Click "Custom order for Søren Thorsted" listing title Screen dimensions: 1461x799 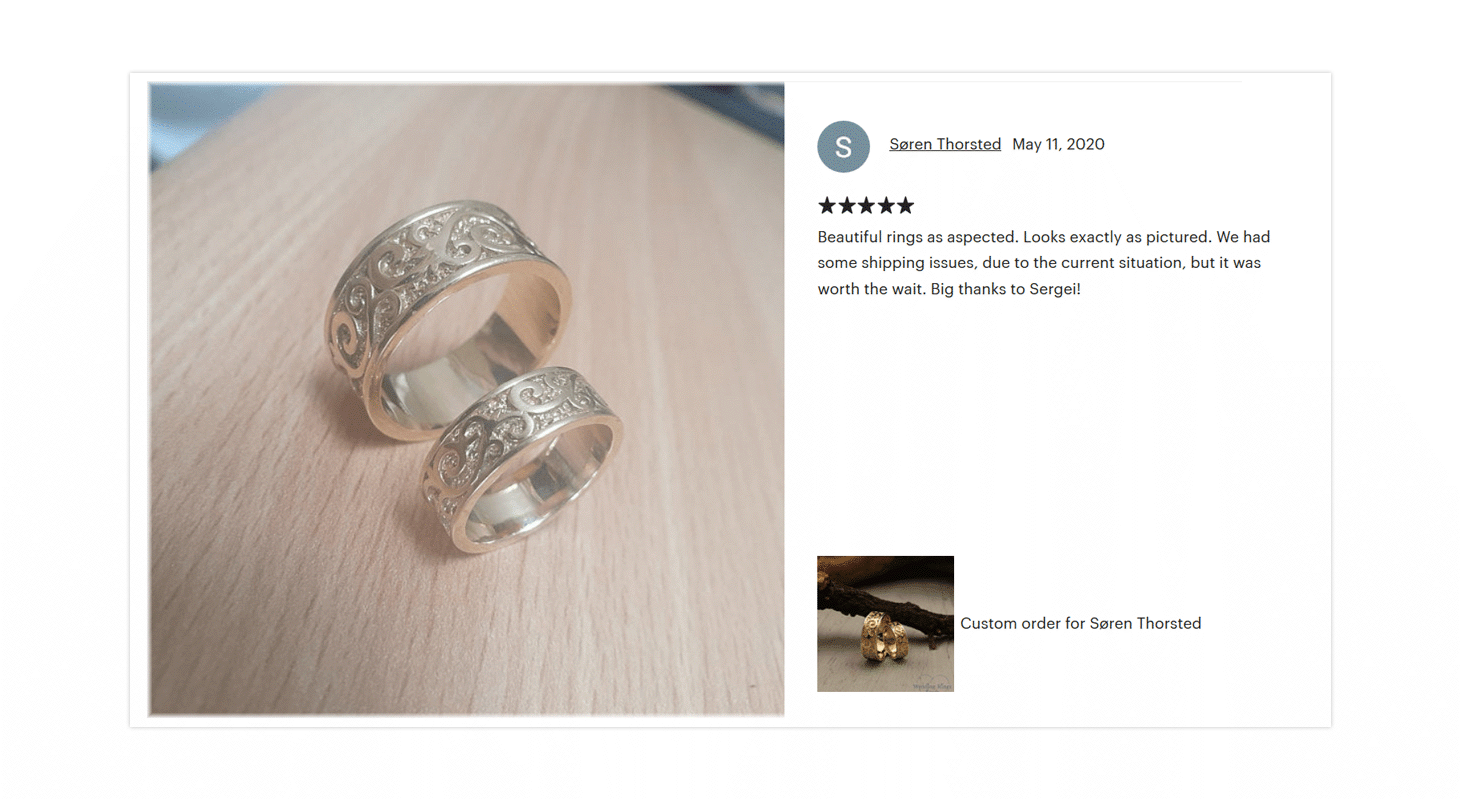coord(1080,624)
